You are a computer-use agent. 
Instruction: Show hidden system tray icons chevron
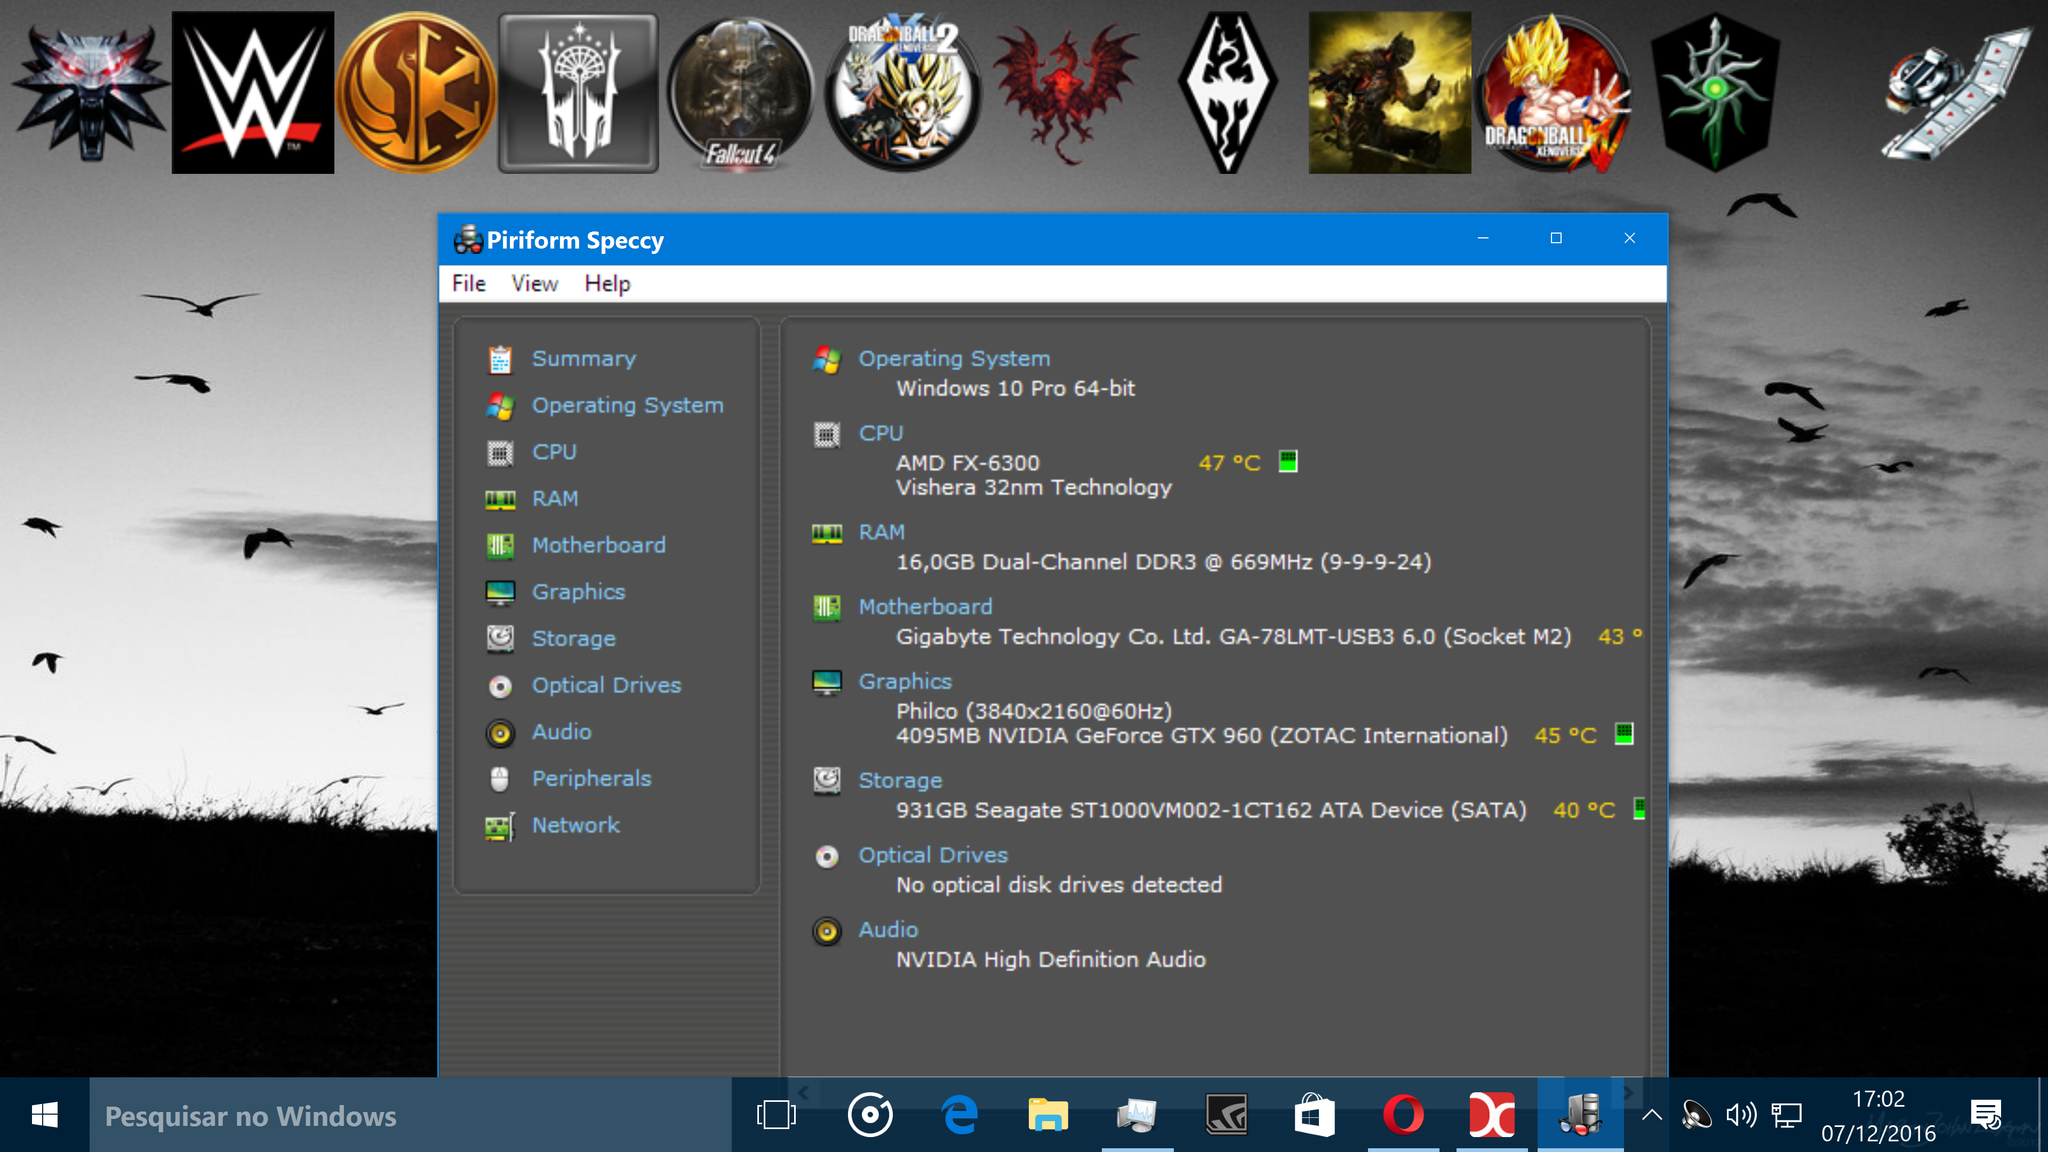[1652, 1115]
